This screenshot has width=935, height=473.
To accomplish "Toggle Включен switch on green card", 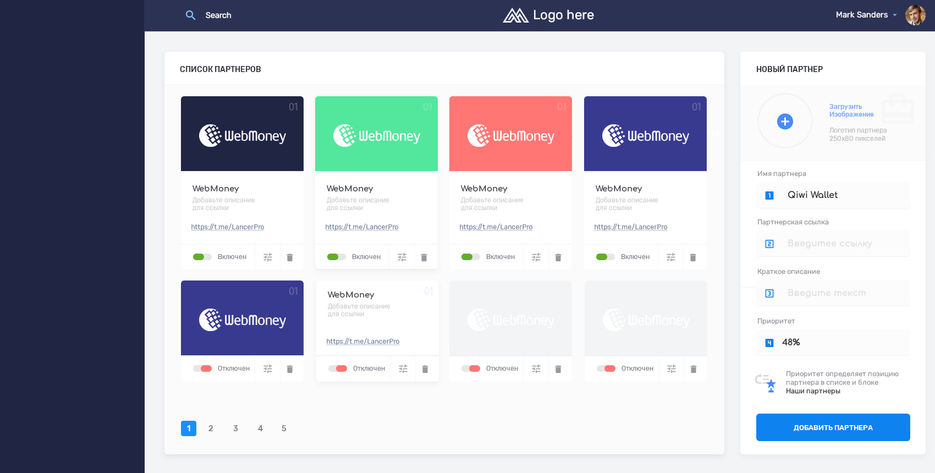I will tap(336, 257).
